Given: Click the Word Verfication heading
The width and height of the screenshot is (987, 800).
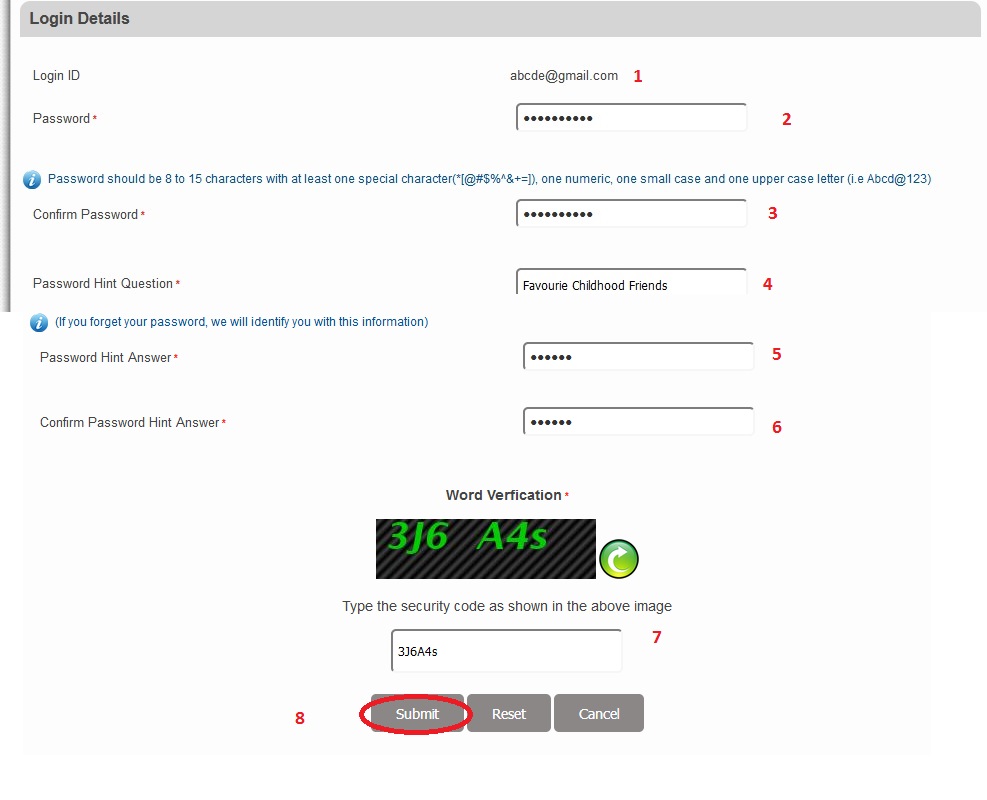Looking at the screenshot, I should pyautogui.click(x=503, y=495).
